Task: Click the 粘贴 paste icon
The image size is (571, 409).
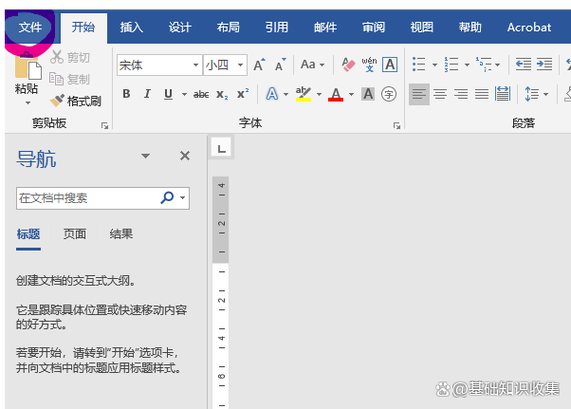Action: [x=28, y=67]
